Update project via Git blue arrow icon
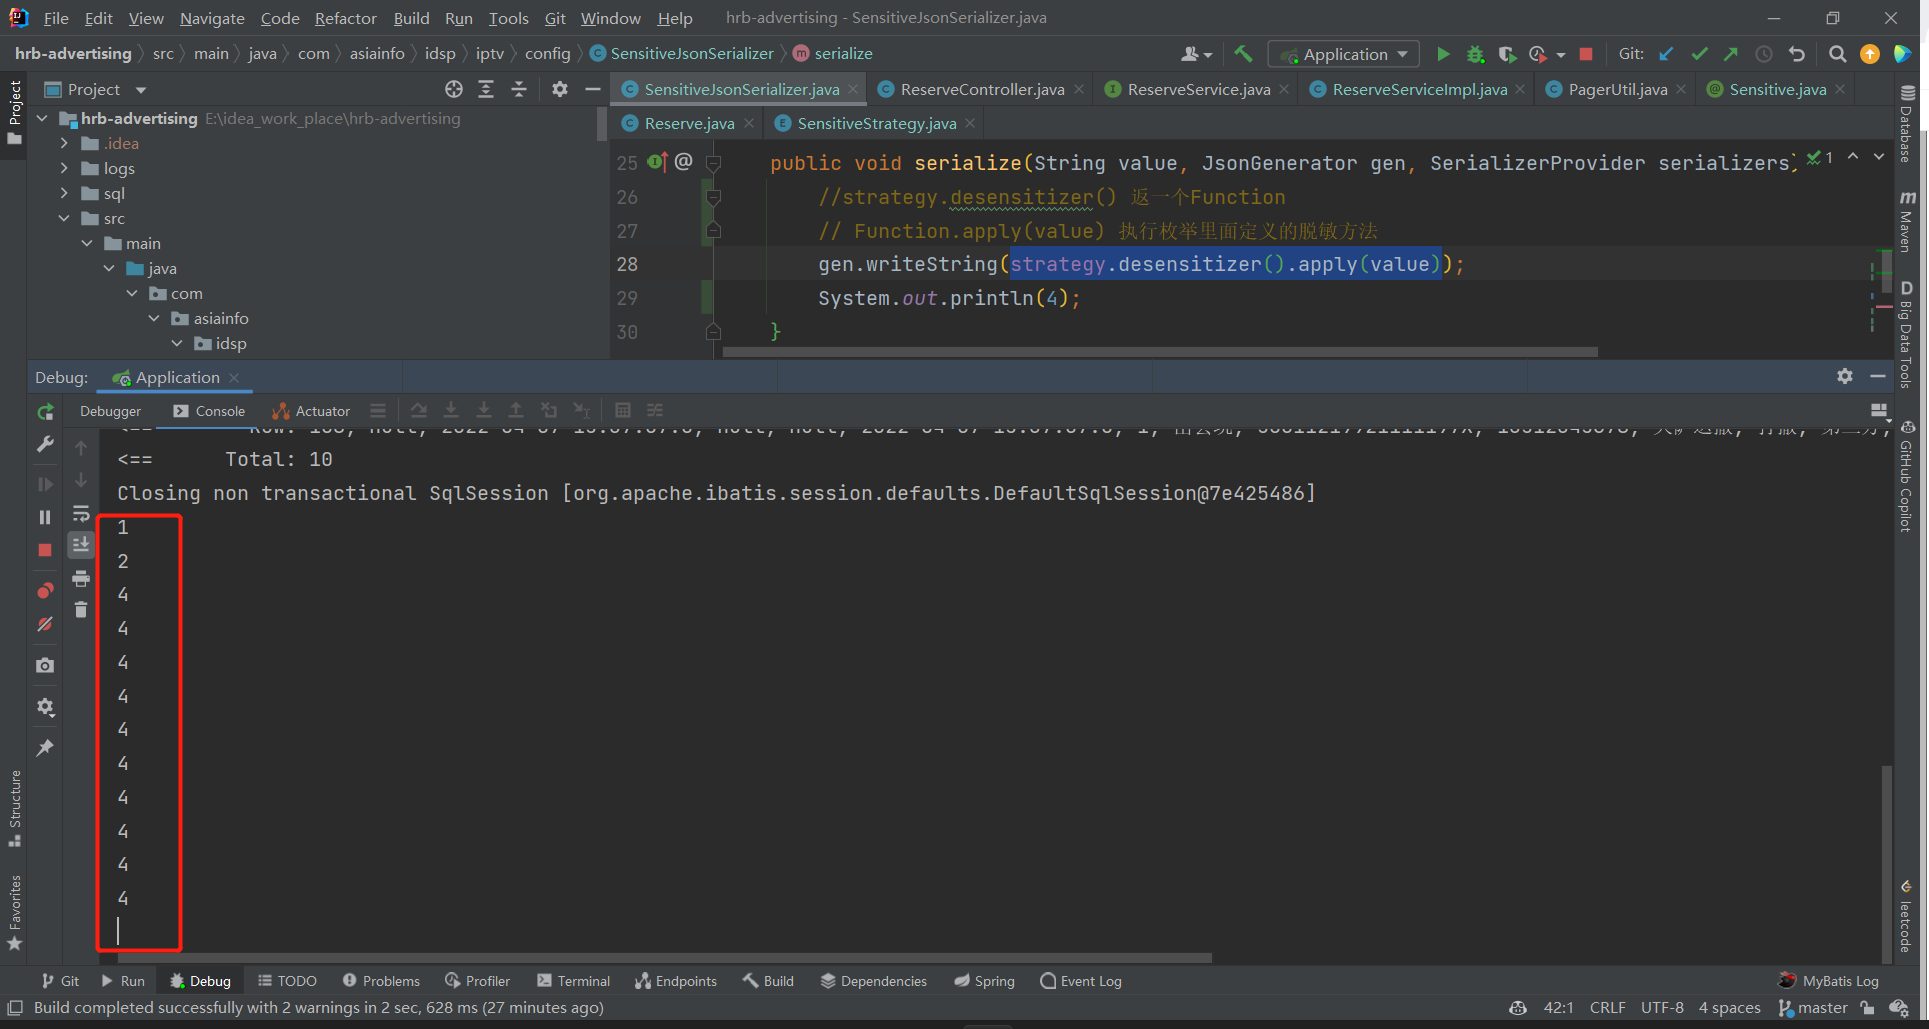Viewport: 1929px width, 1029px height. (x=1666, y=54)
